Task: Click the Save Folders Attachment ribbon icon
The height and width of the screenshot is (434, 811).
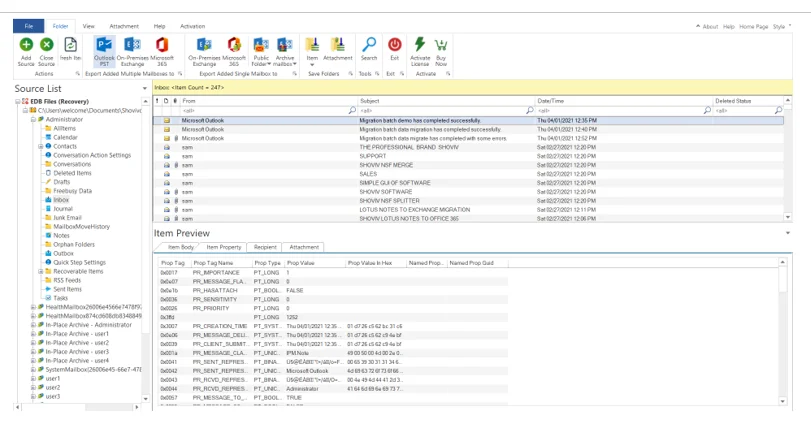Action: [338, 45]
